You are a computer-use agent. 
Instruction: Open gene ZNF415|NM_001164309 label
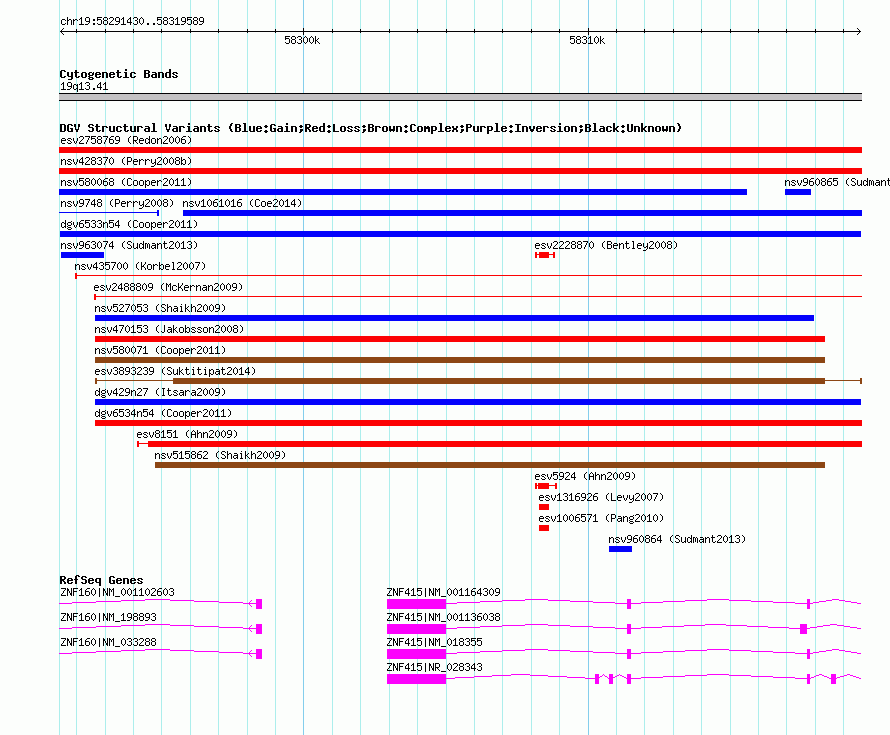(443, 592)
